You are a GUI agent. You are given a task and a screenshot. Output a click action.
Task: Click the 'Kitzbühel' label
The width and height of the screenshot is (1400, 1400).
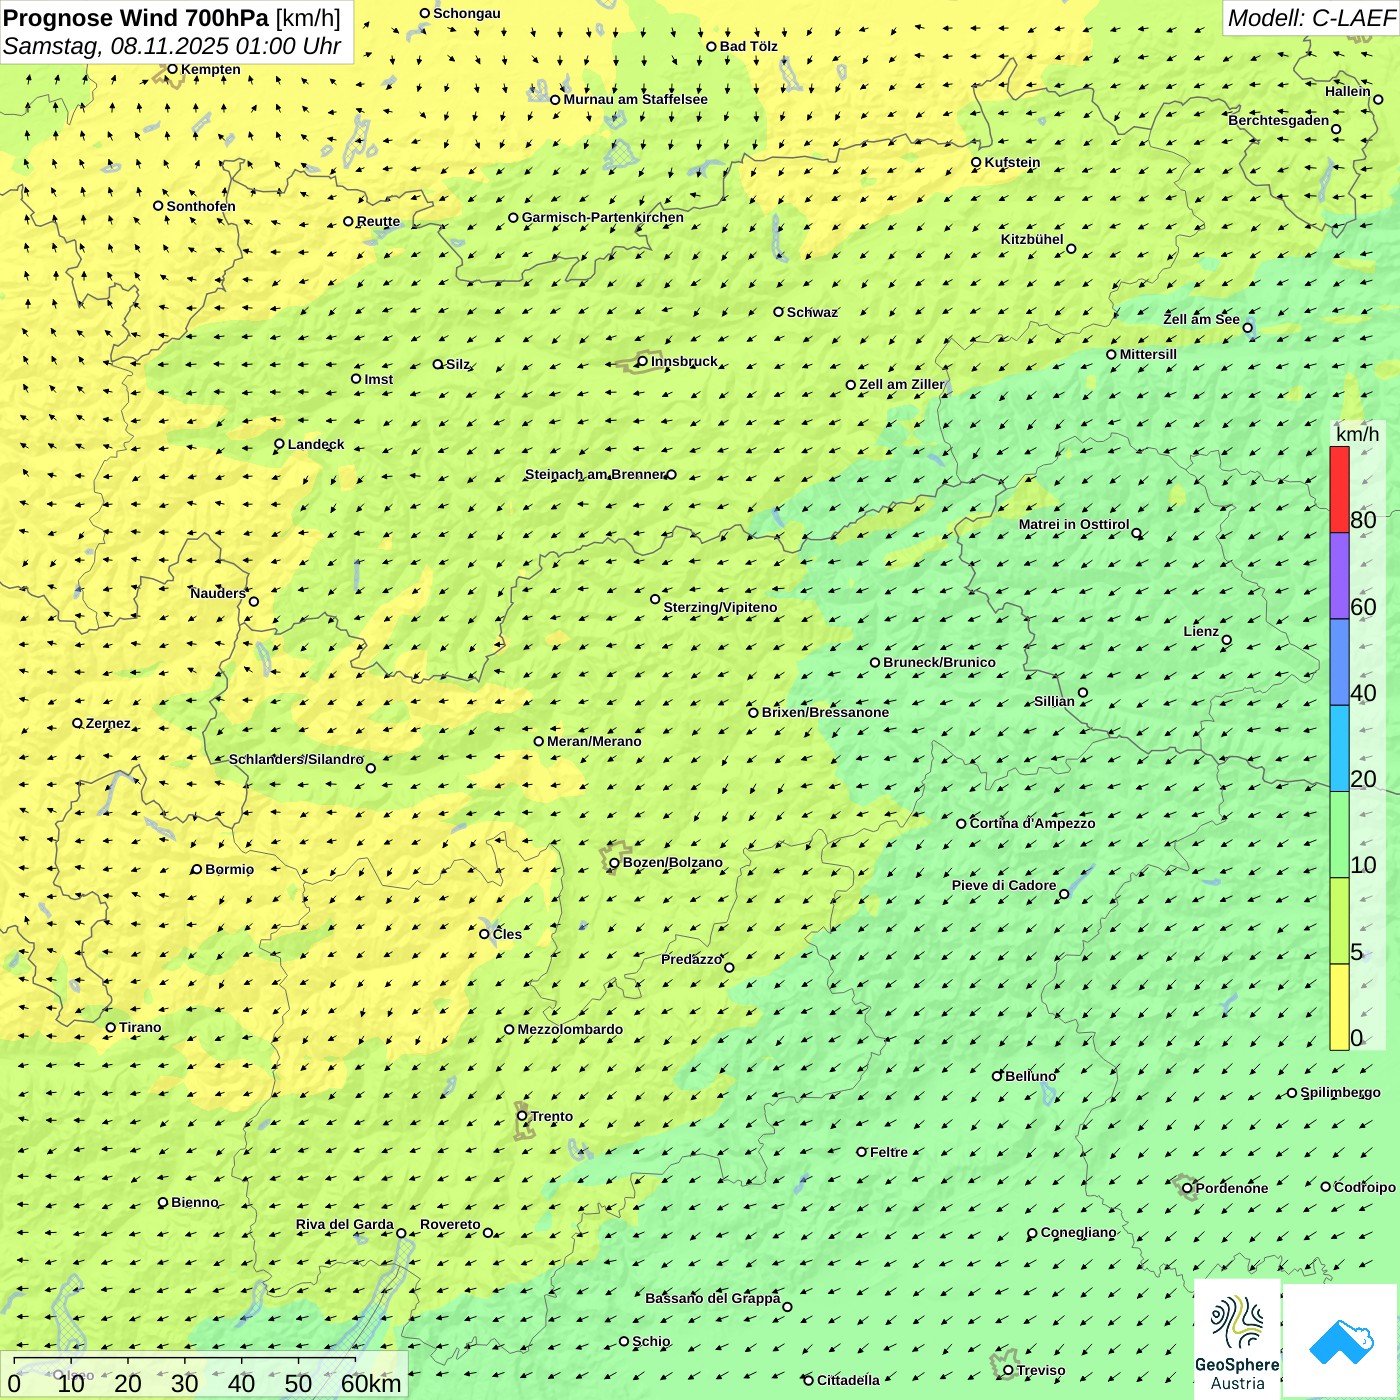(x=1032, y=239)
